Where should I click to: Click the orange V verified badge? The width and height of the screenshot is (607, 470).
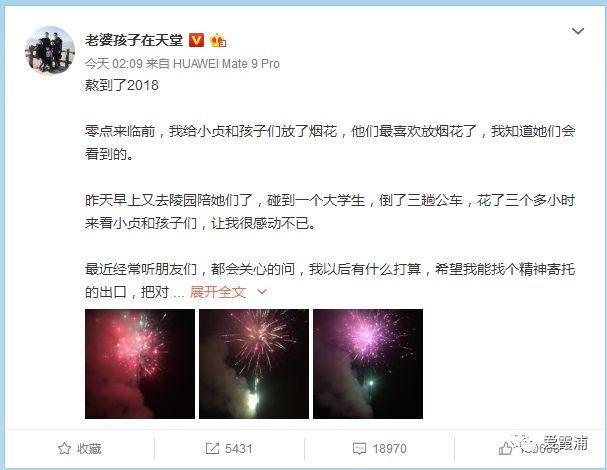(x=196, y=40)
